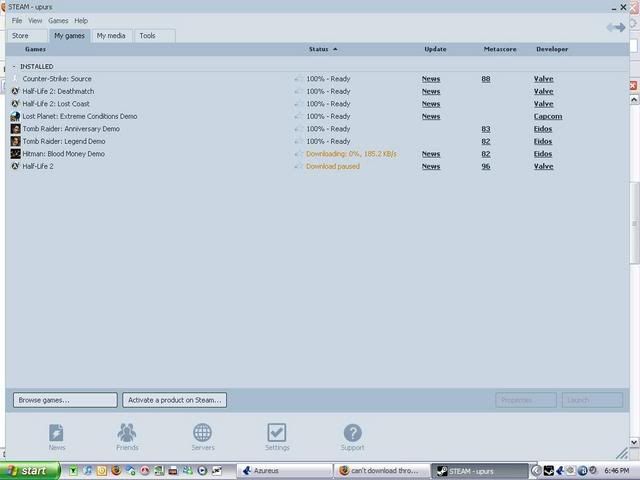The image size is (640, 480).
Task: Click the Tomb Raider: Anniversary Demo icon
Action: tap(15, 129)
